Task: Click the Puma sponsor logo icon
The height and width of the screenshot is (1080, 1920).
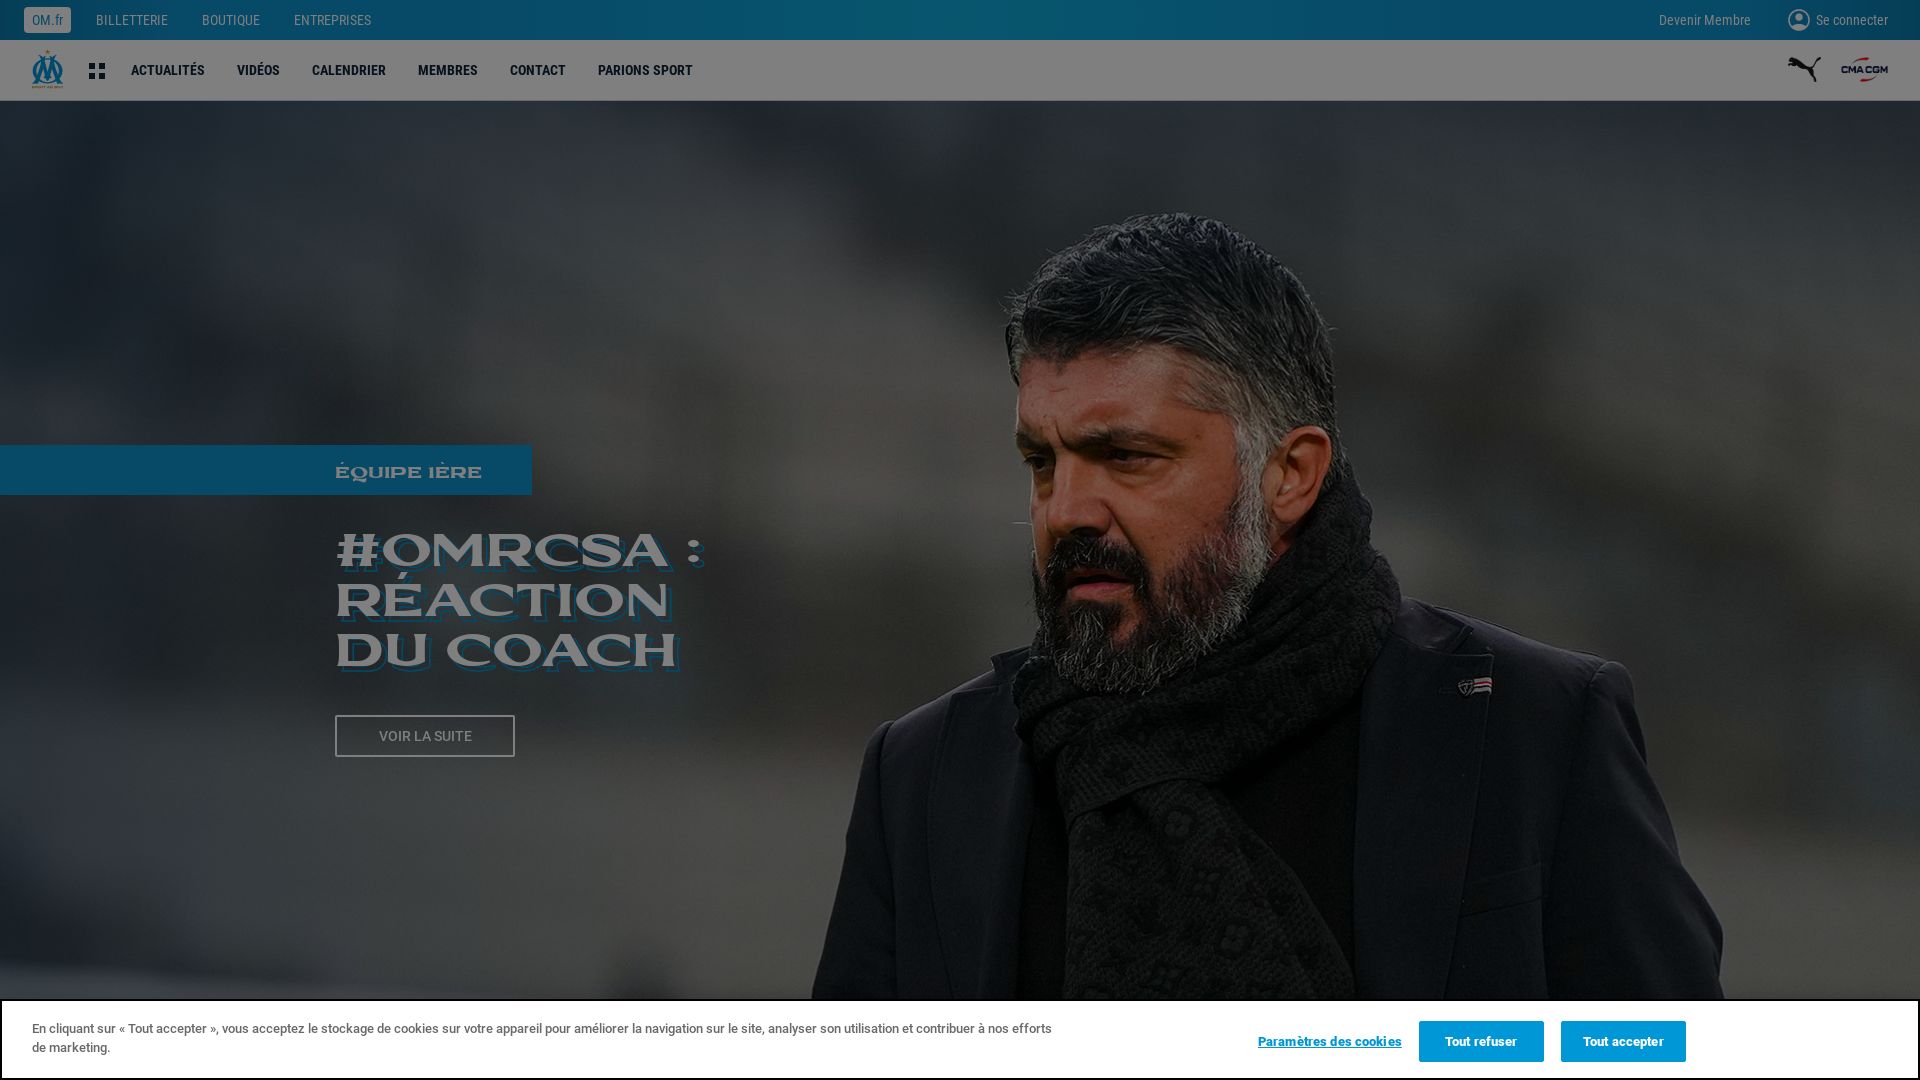Action: 1804,69
